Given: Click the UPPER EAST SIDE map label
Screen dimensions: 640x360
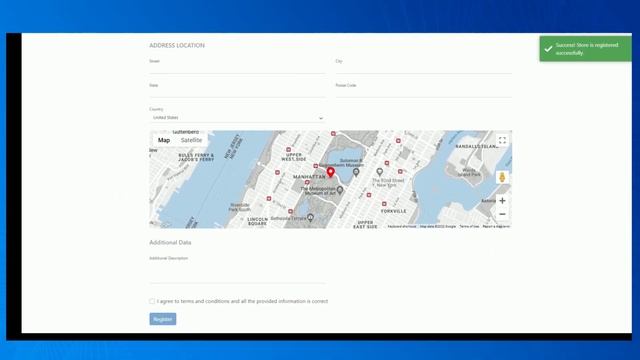Looking at the screenshot, I should tap(365, 224).
